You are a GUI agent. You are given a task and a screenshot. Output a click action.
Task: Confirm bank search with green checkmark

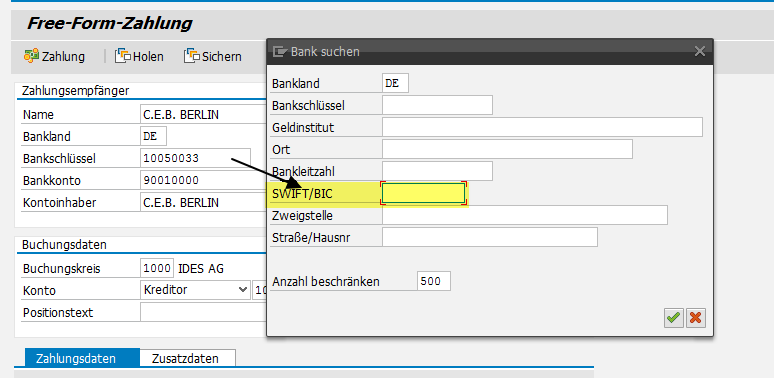(x=674, y=318)
